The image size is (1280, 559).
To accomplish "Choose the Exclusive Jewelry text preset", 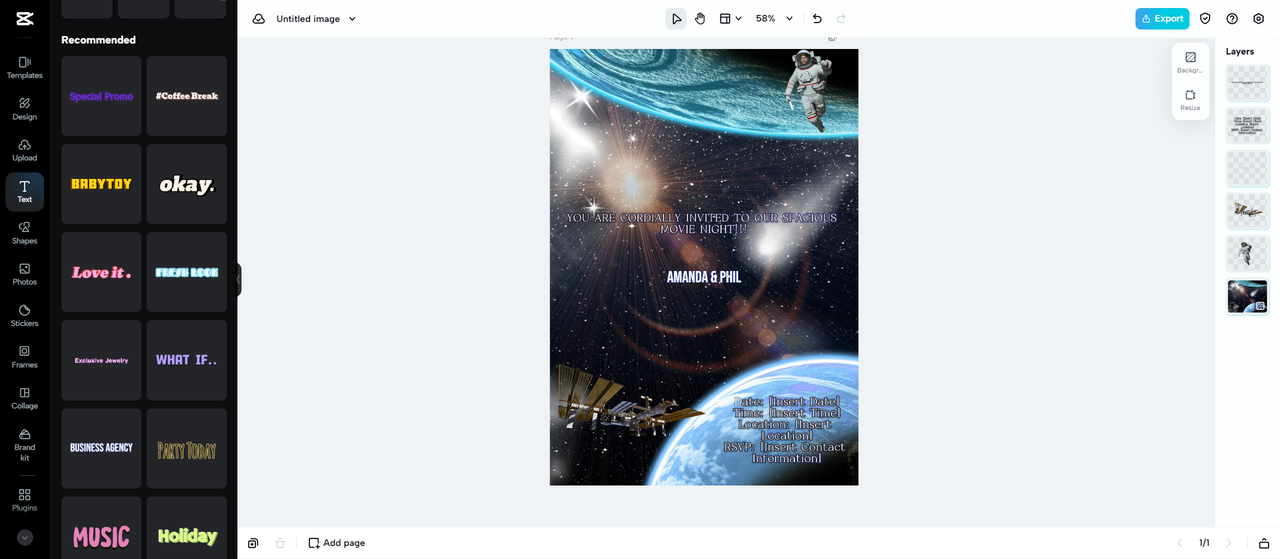I will (101, 360).
